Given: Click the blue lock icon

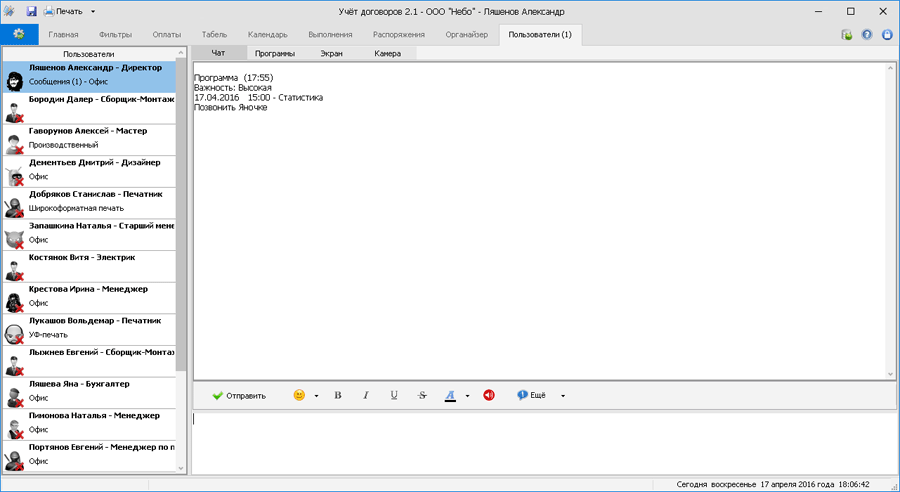Looking at the screenshot, I should coord(887,34).
